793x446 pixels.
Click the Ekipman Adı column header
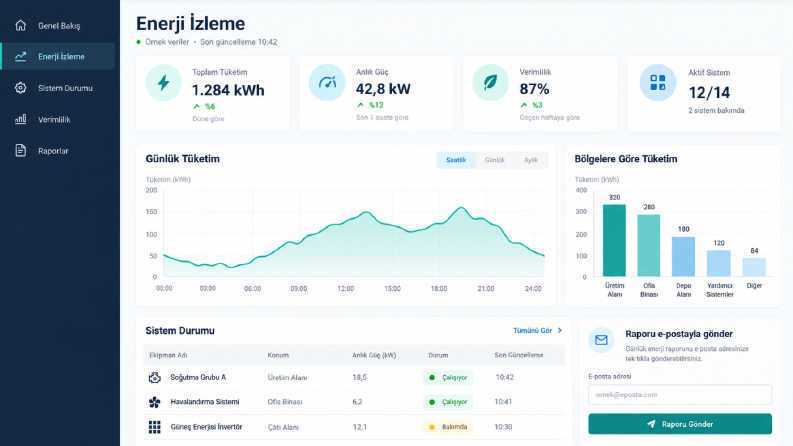tap(168, 355)
